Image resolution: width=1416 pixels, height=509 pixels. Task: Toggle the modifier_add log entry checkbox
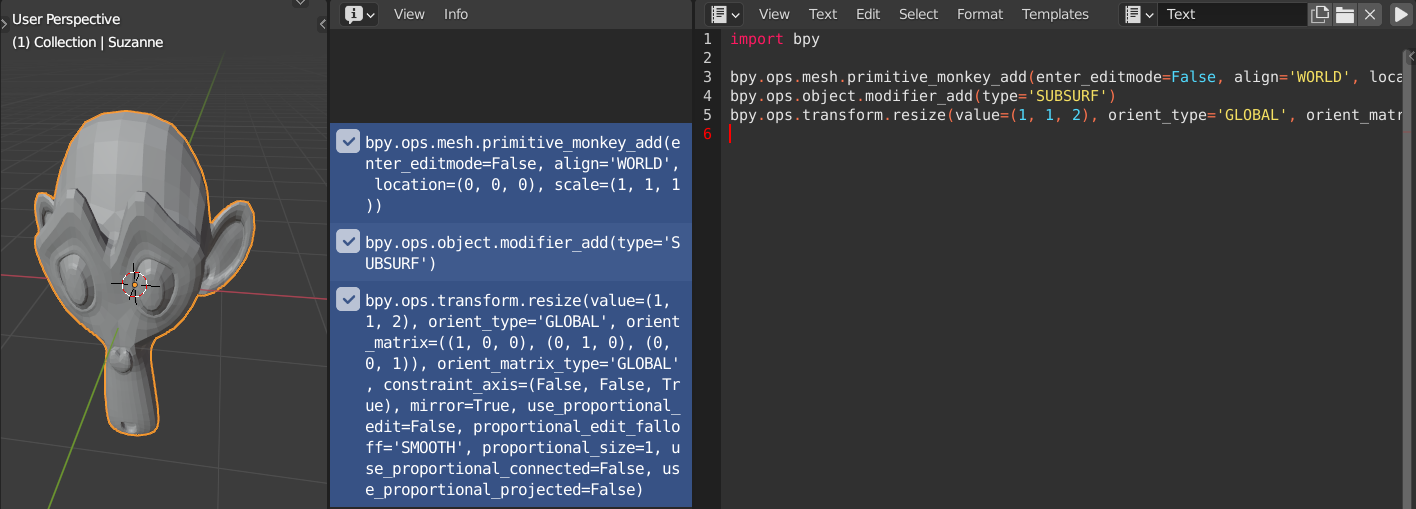pos(348,241)
